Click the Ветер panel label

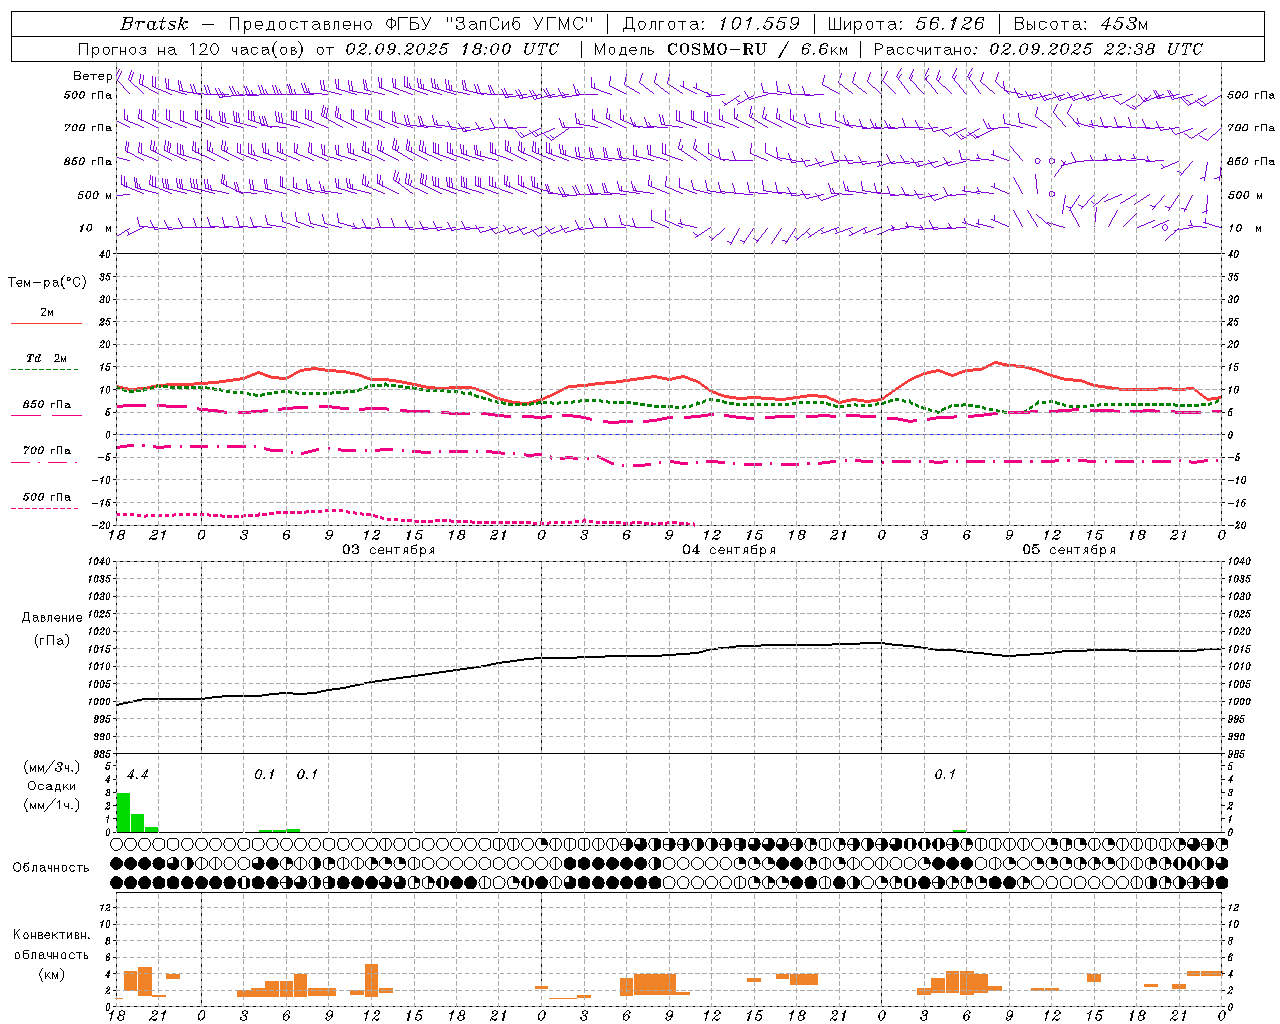click(92, 76)
